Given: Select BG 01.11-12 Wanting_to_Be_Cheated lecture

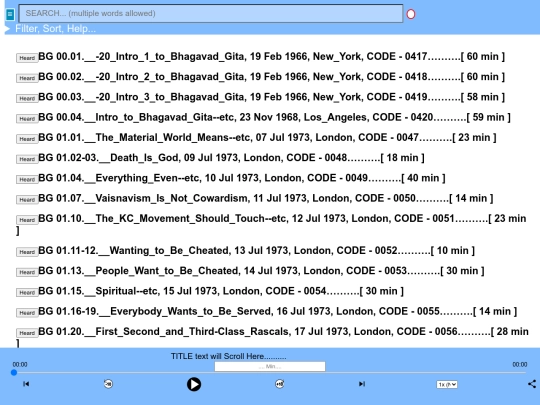Looking at the screenshot, I should click(x=256, y=250).
